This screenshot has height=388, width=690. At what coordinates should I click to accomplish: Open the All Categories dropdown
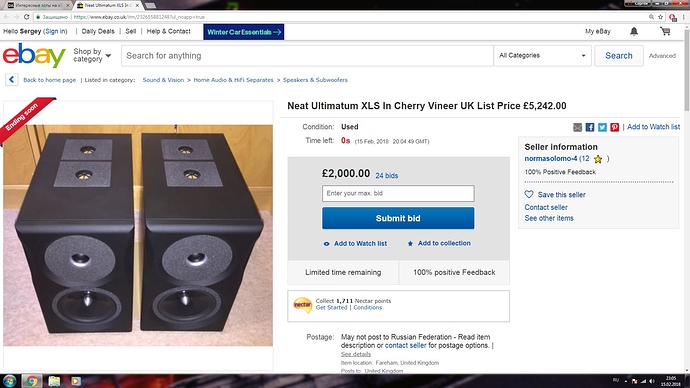tap(542, 55)
